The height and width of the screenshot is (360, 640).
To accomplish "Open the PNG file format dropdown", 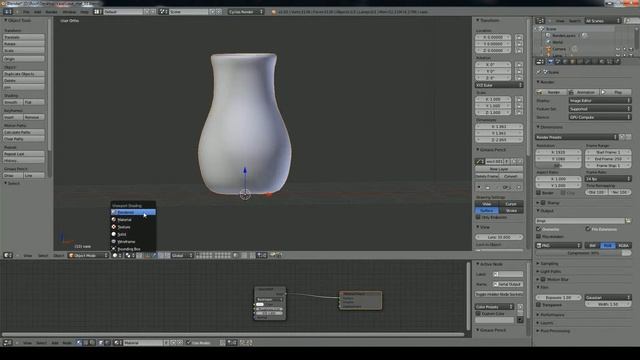I will tap(558, 245).
